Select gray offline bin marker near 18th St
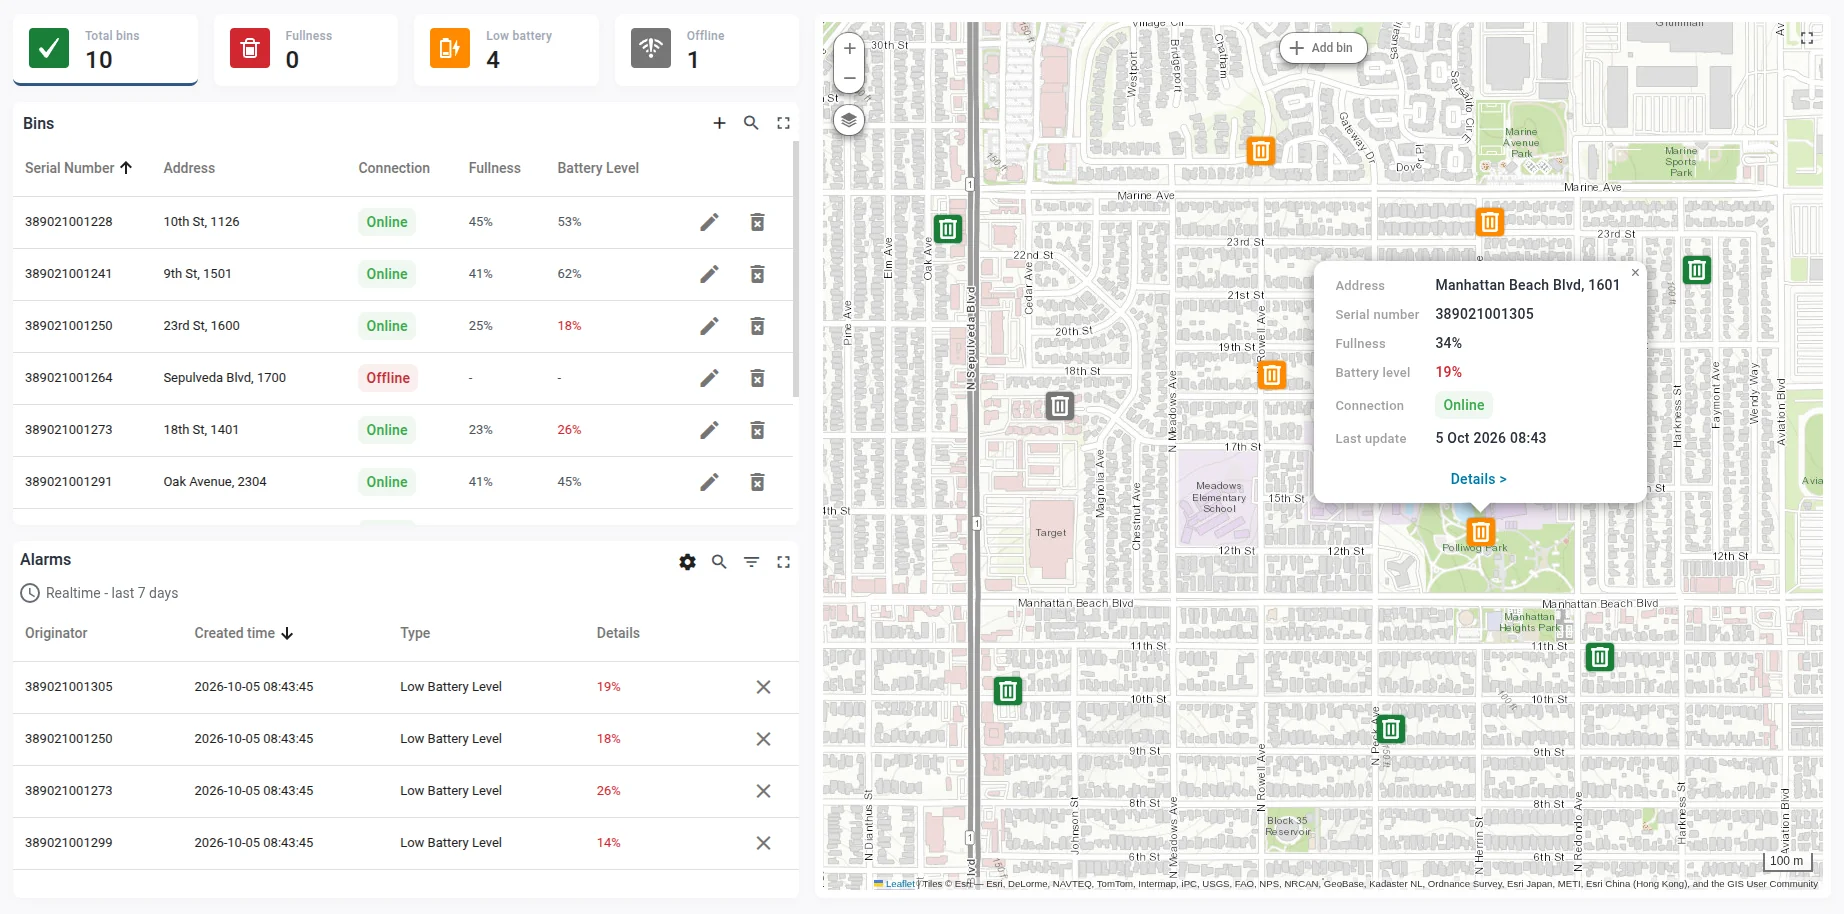The width and height of the screenshot is (1844, 914). point(1060,406)
